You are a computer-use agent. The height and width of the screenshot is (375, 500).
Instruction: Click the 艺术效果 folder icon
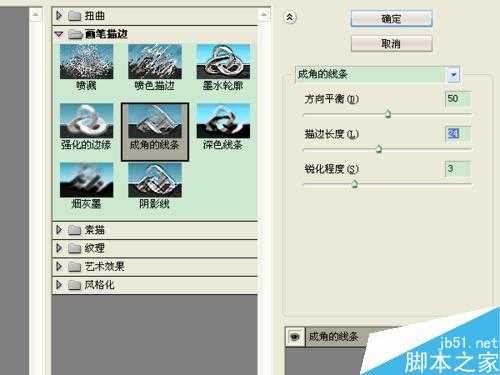75,267
